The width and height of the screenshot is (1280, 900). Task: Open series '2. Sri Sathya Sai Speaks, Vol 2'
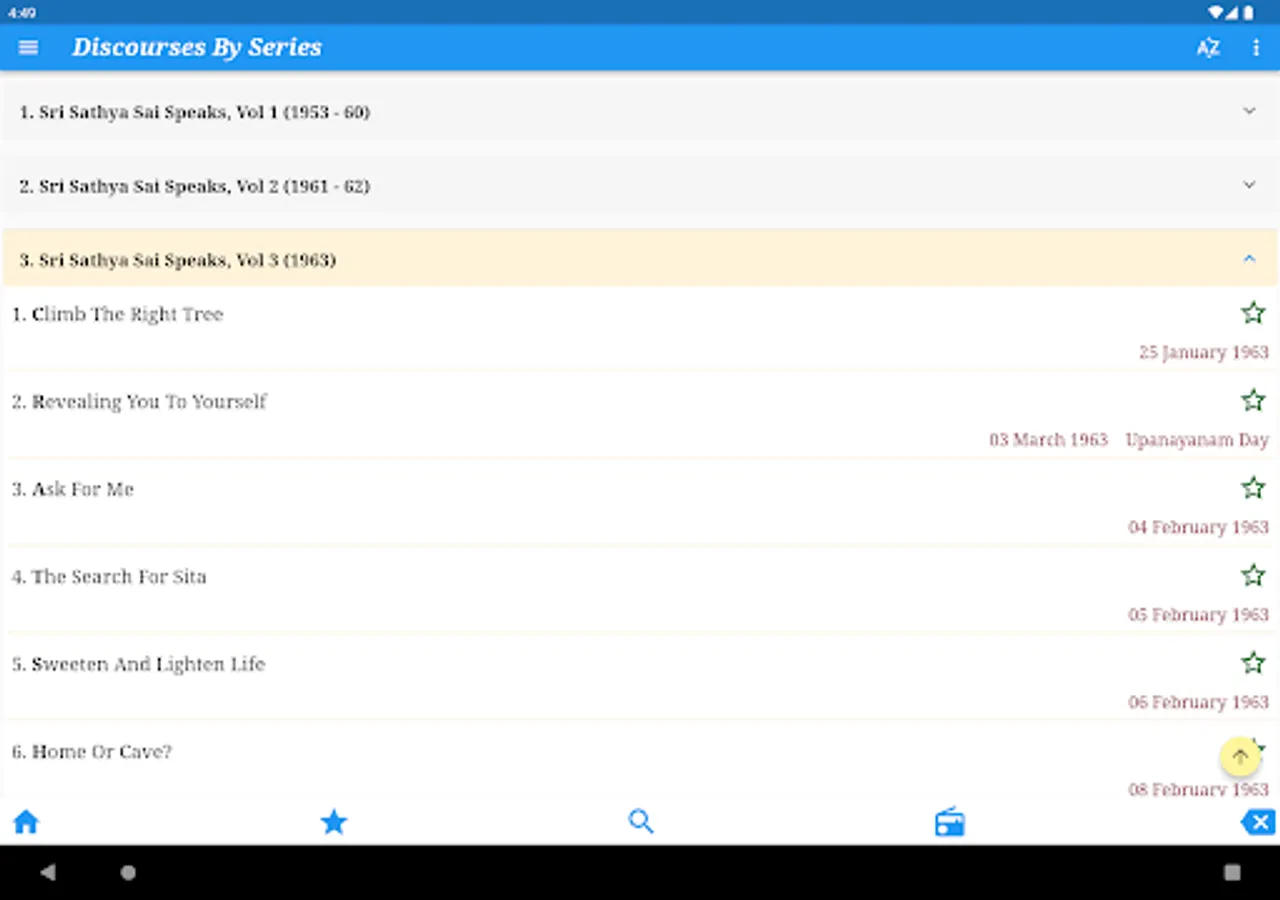click(640, 186)
